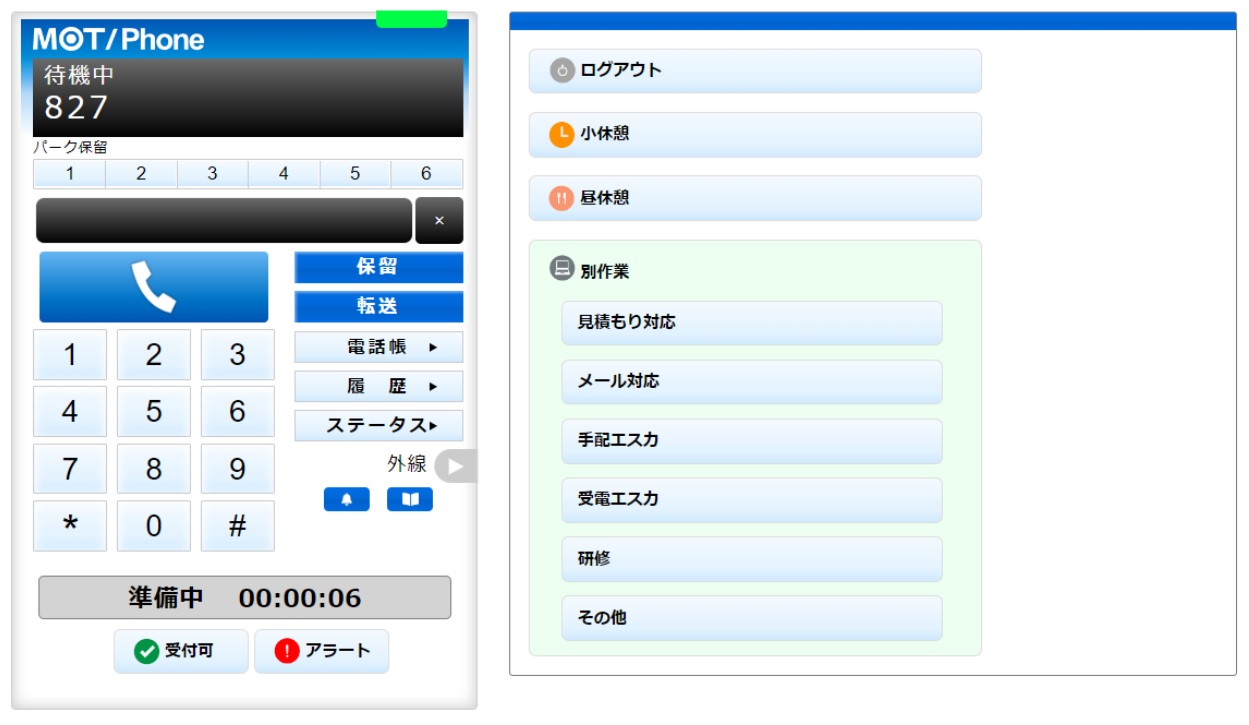Open the 電話帳 phonebook menu
Viewport: 1249px width, 725px height.
pos(378,347)
